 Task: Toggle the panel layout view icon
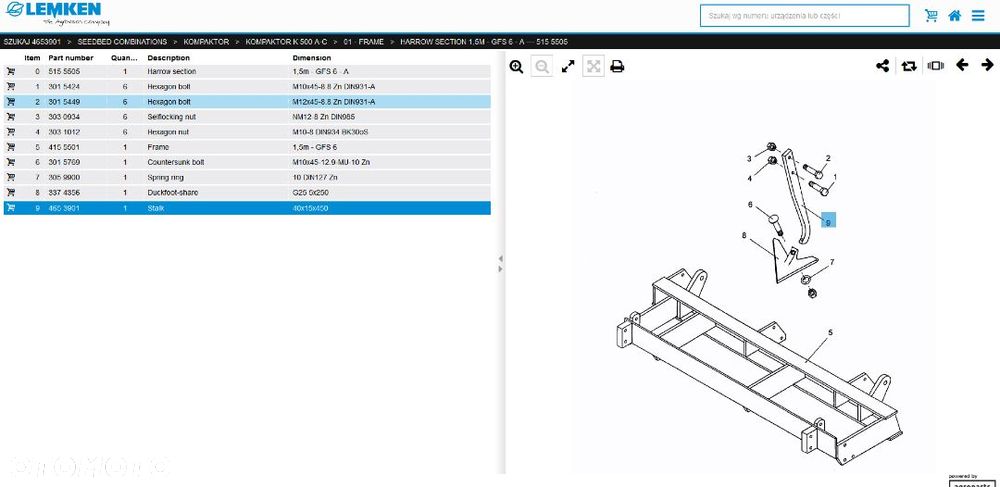click(936, 65)
